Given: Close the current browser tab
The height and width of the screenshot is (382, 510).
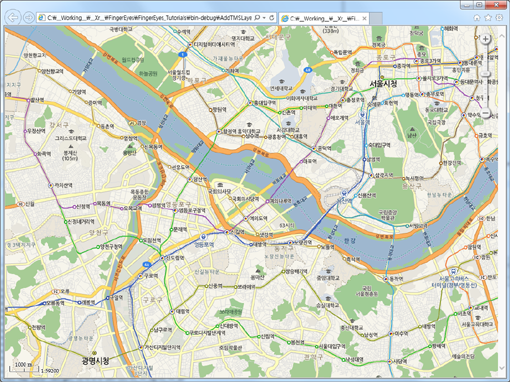Looking at the screenshot, I should point(364,19).
